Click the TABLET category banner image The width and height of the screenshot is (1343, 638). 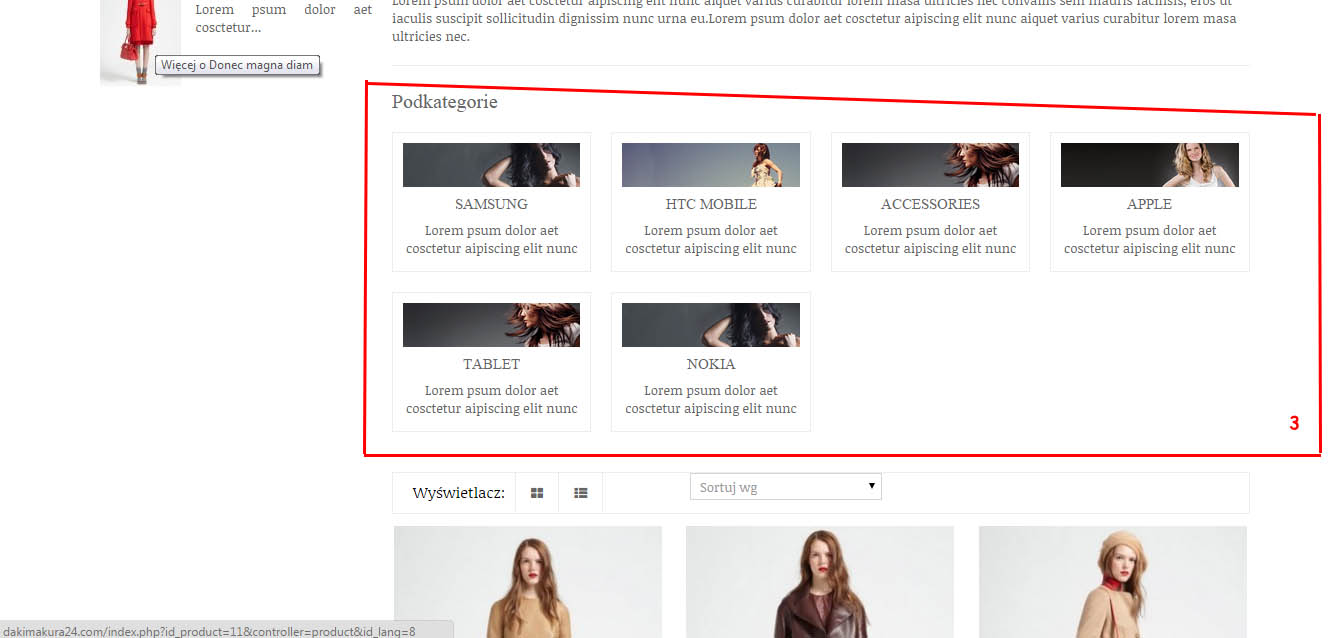(491, 325)
